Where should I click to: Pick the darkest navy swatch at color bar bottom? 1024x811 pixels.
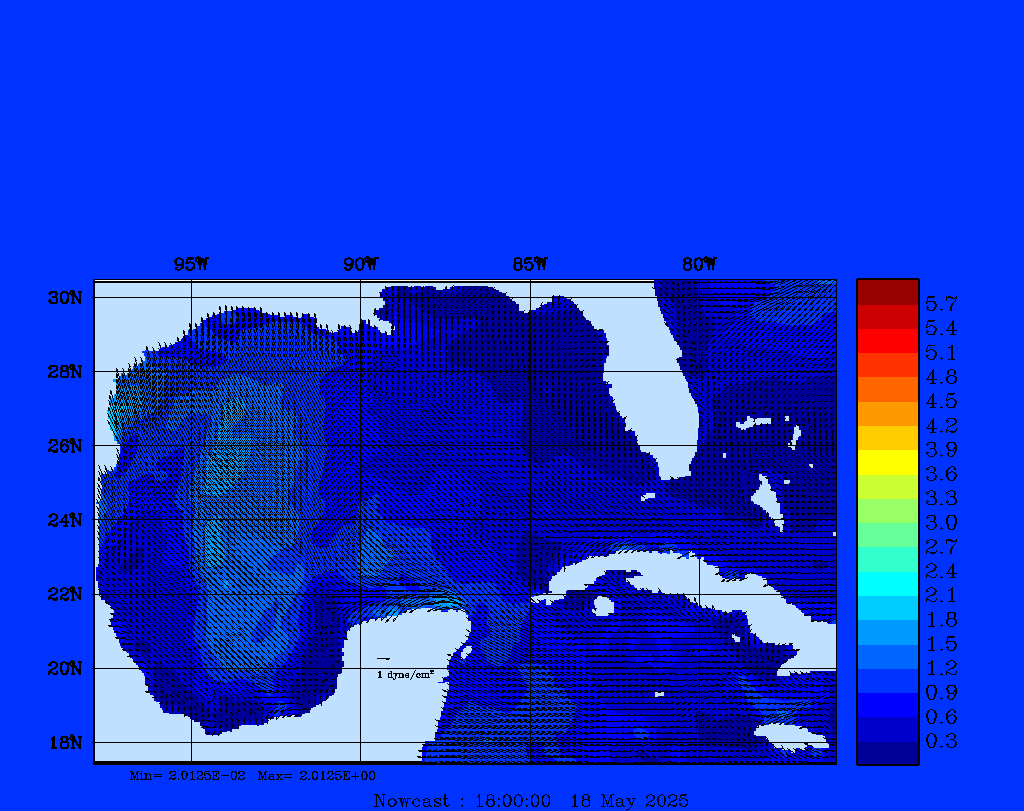887,753
